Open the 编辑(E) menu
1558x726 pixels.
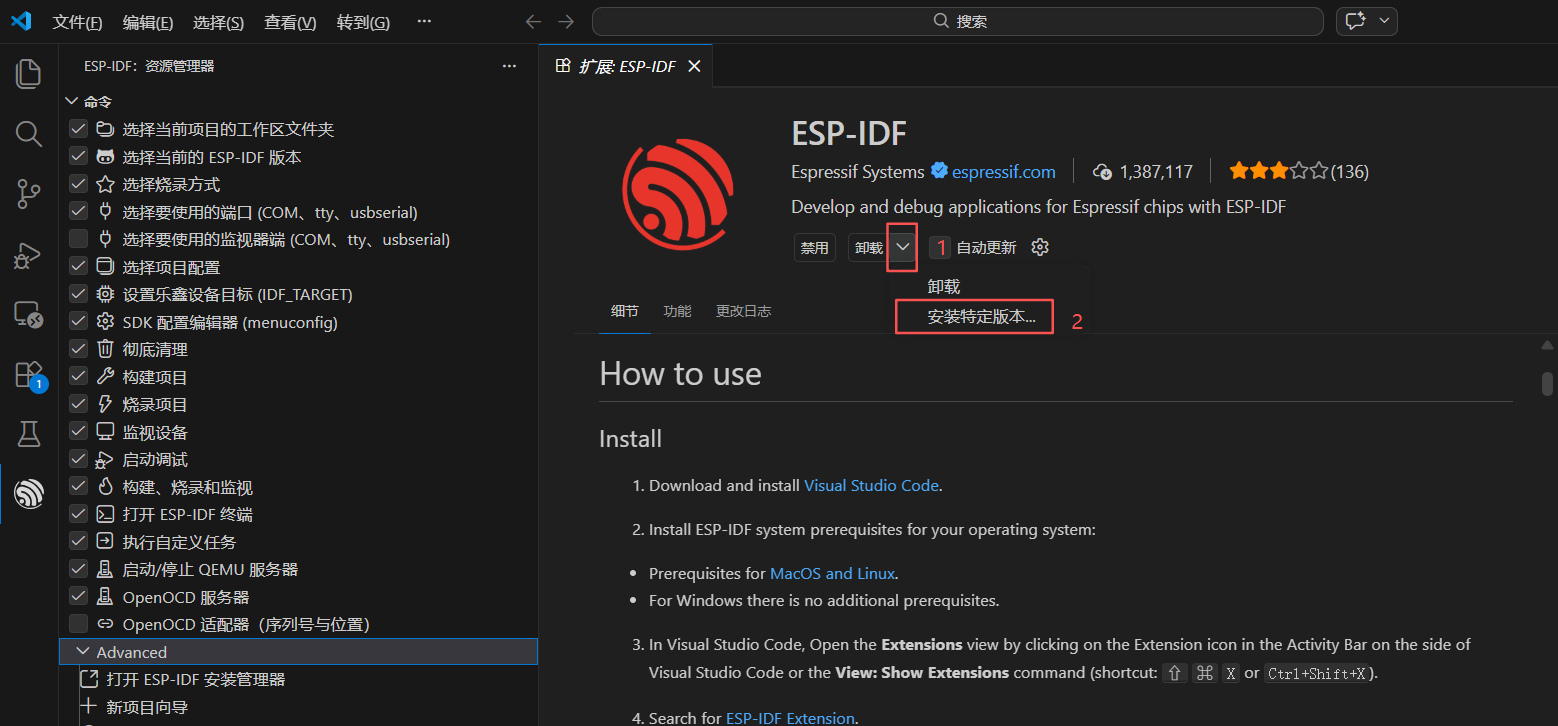[x=148, y=22]
